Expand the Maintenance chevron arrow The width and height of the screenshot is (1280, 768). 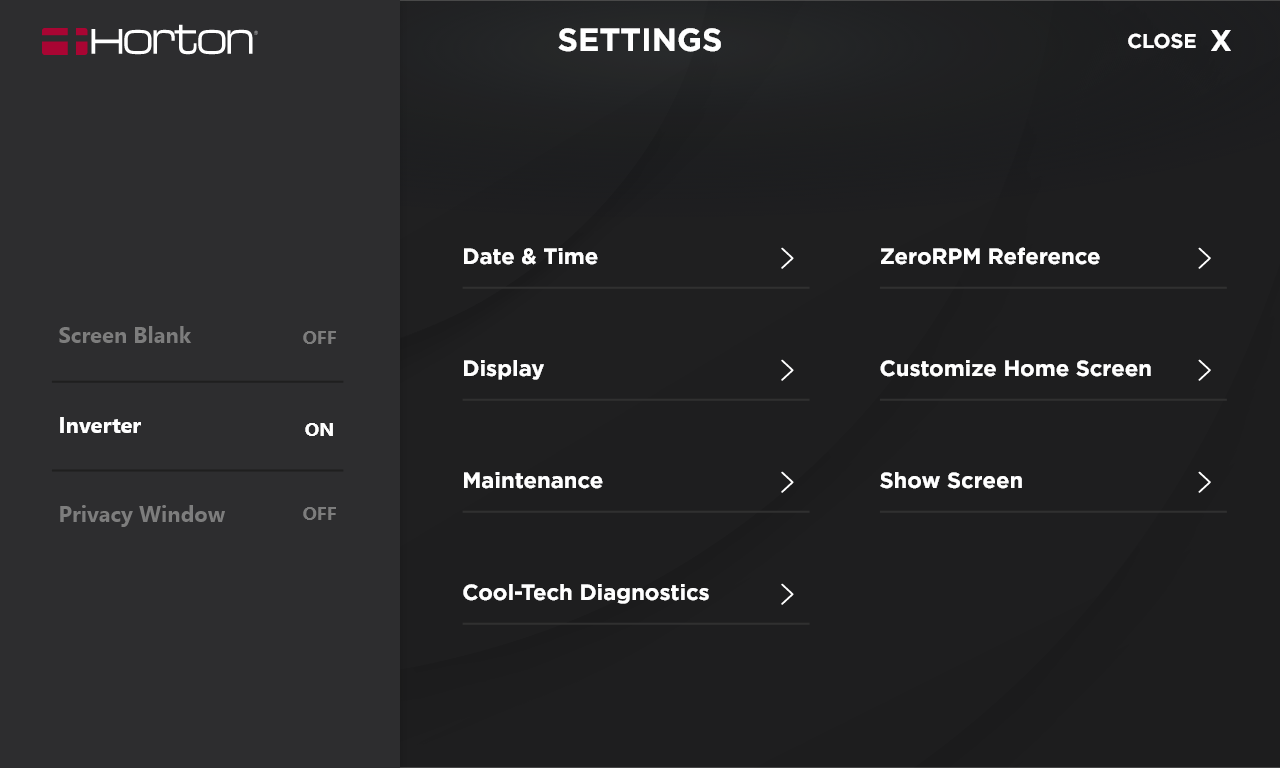click(x=787, y=482)
